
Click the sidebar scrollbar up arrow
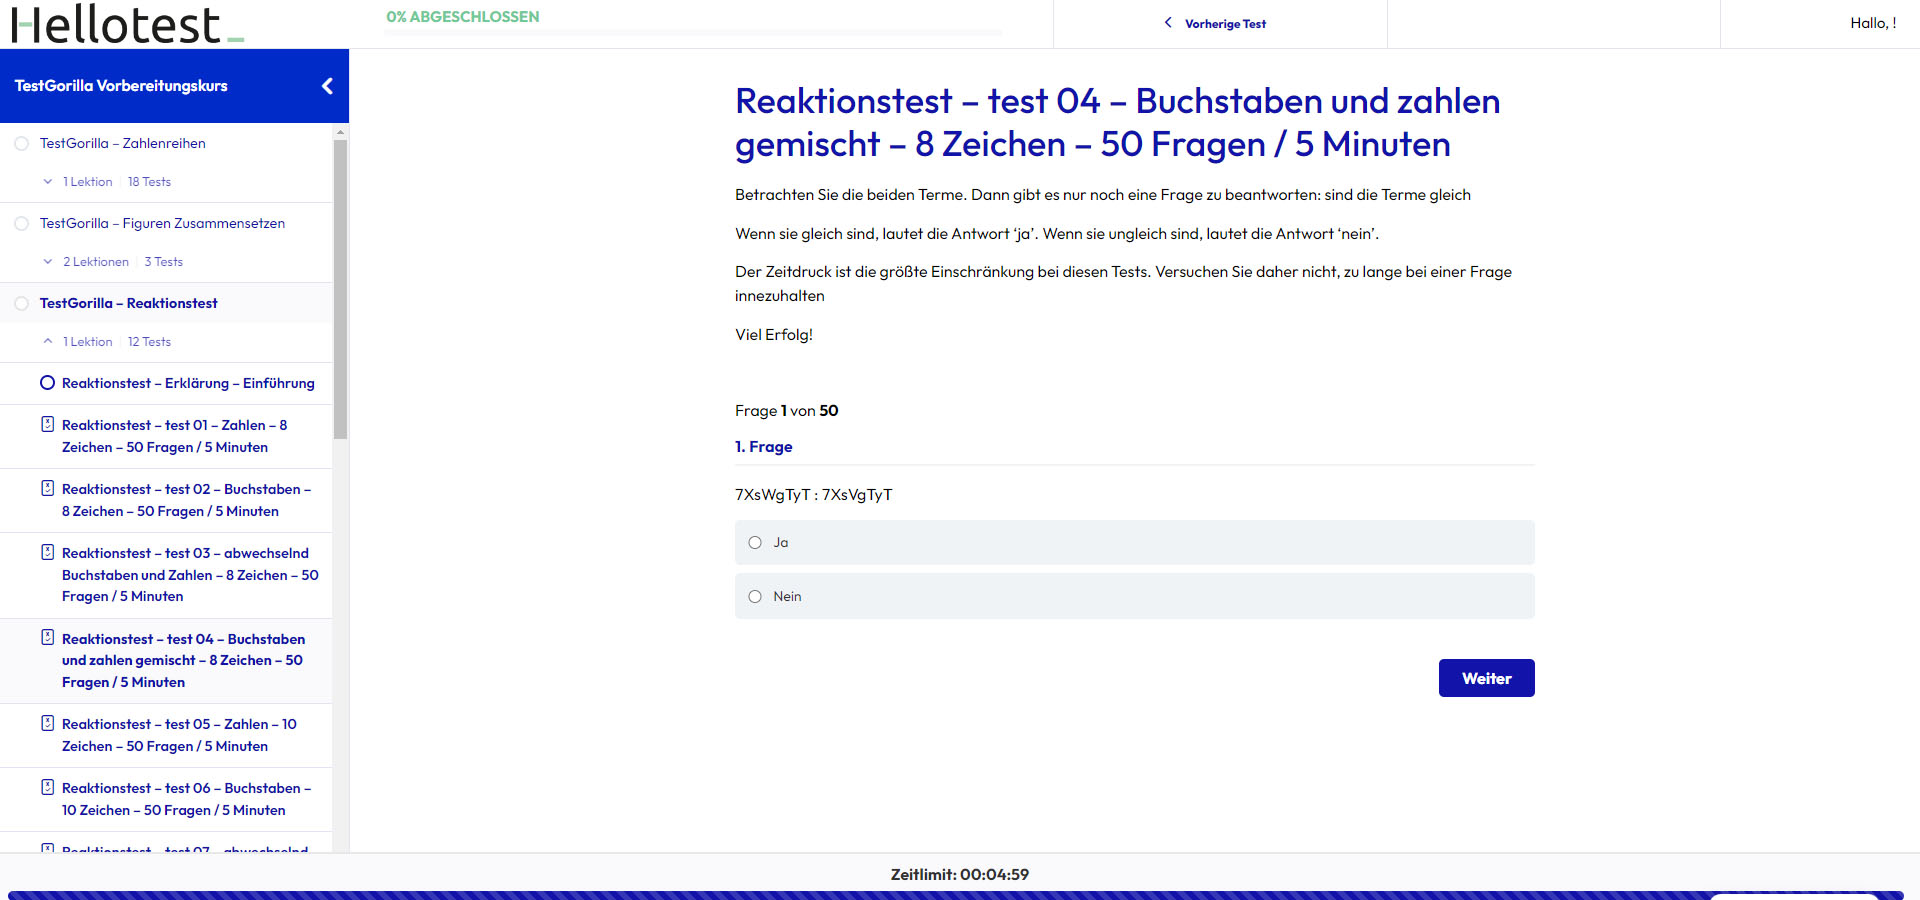tap(340, 131)
